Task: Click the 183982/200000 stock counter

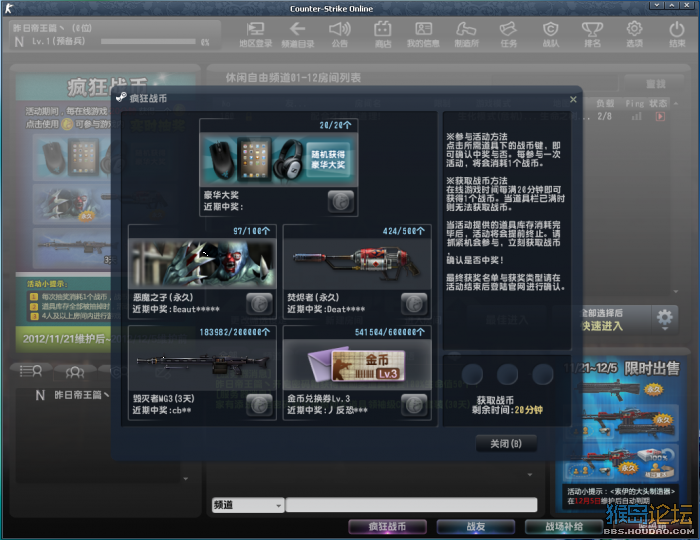Action: point(235,332)
